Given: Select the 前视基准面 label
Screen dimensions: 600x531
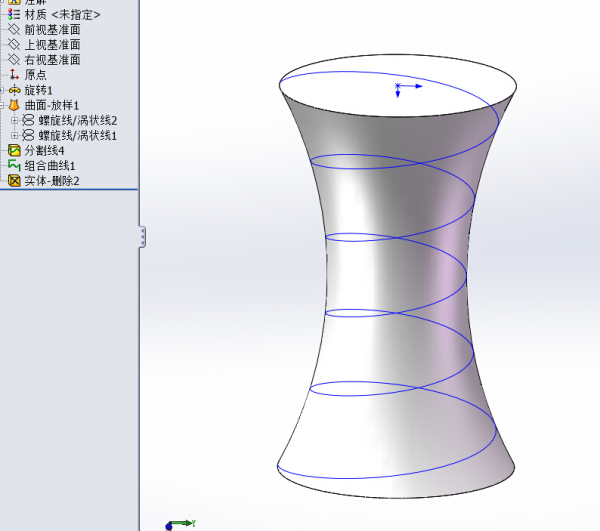Looking at the screenshot, I should [x=52, y=29].
